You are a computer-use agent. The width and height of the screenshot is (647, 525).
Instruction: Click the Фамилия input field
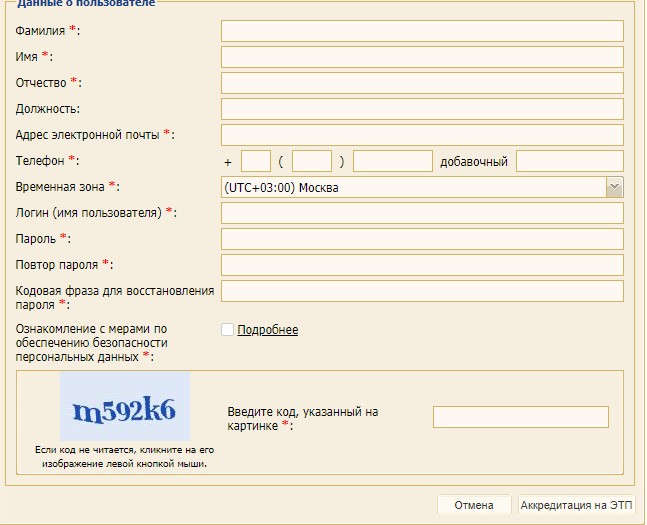[421, 31]
